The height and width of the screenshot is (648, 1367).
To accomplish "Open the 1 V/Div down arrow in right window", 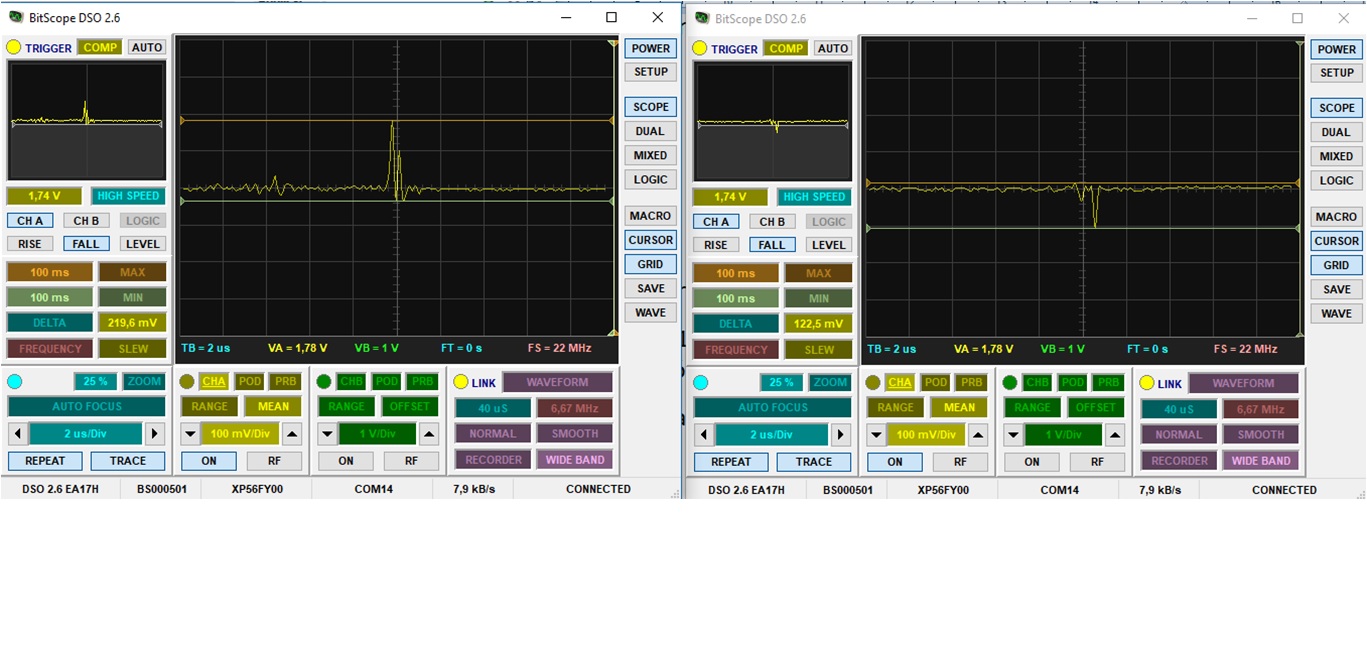I will coord(1013,435).
